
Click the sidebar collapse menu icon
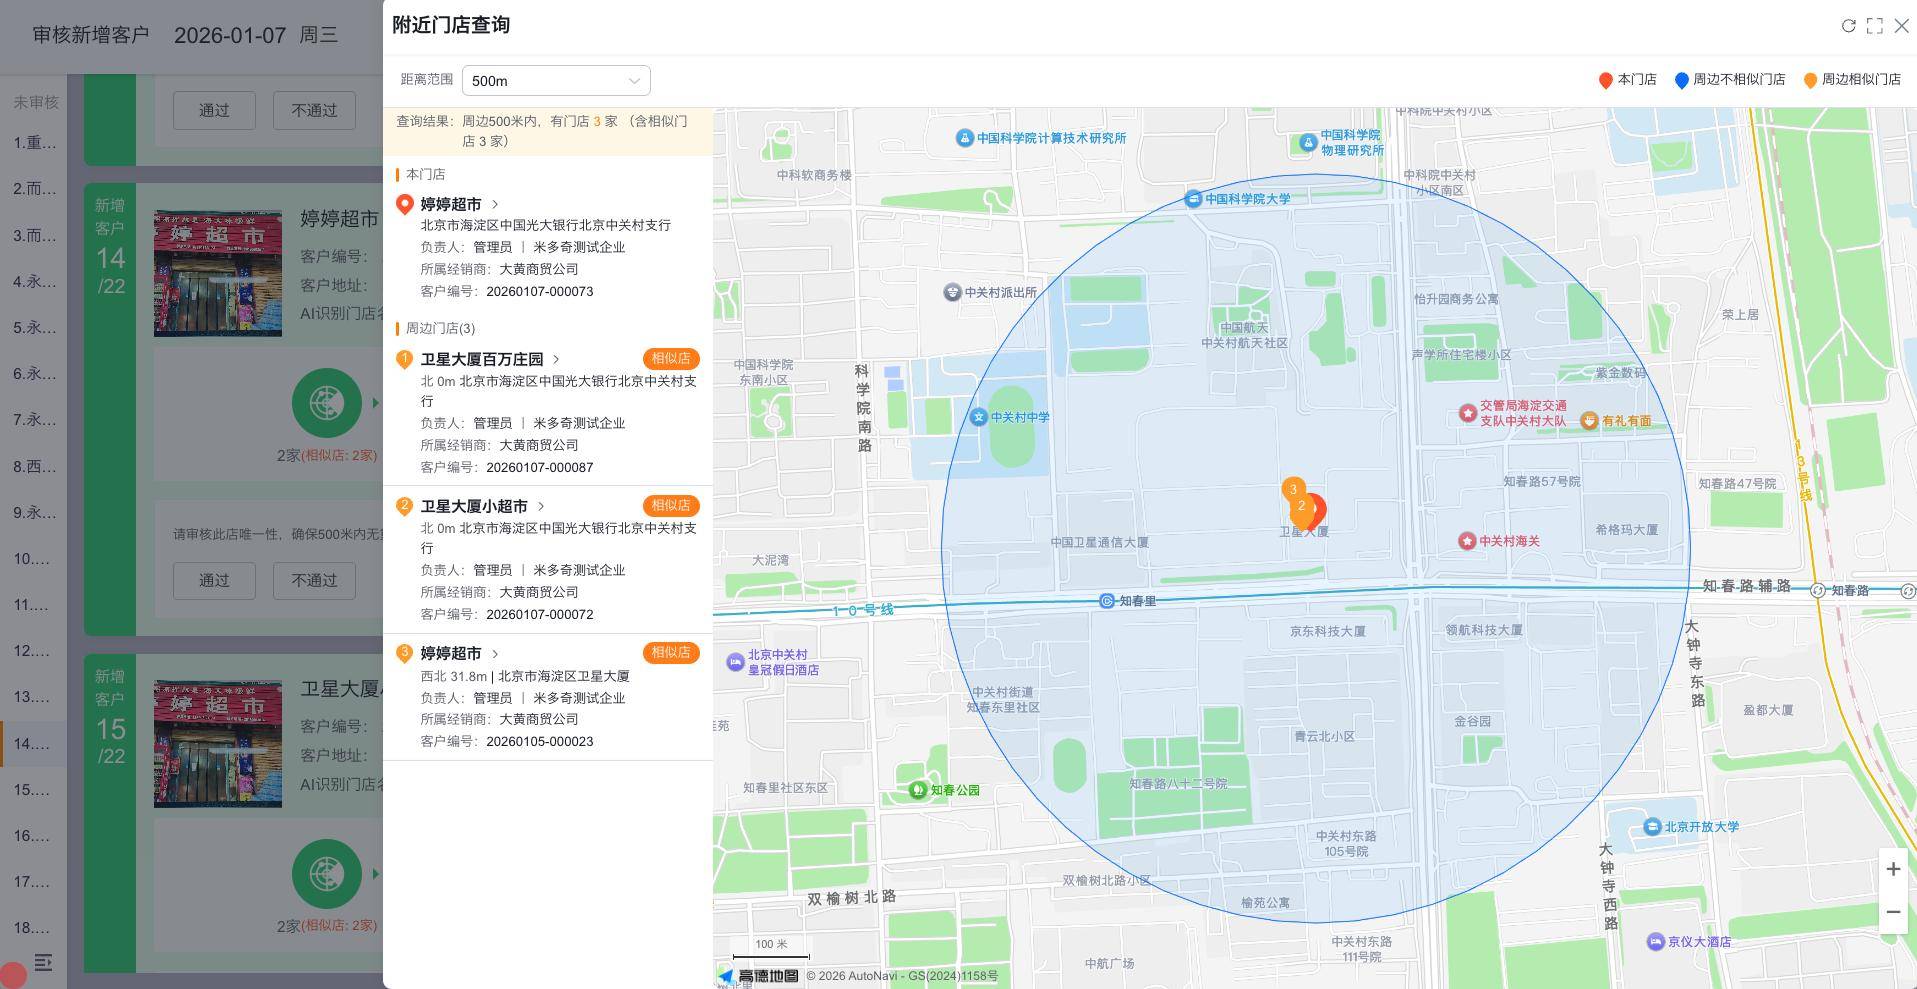(x=43, y=962)
